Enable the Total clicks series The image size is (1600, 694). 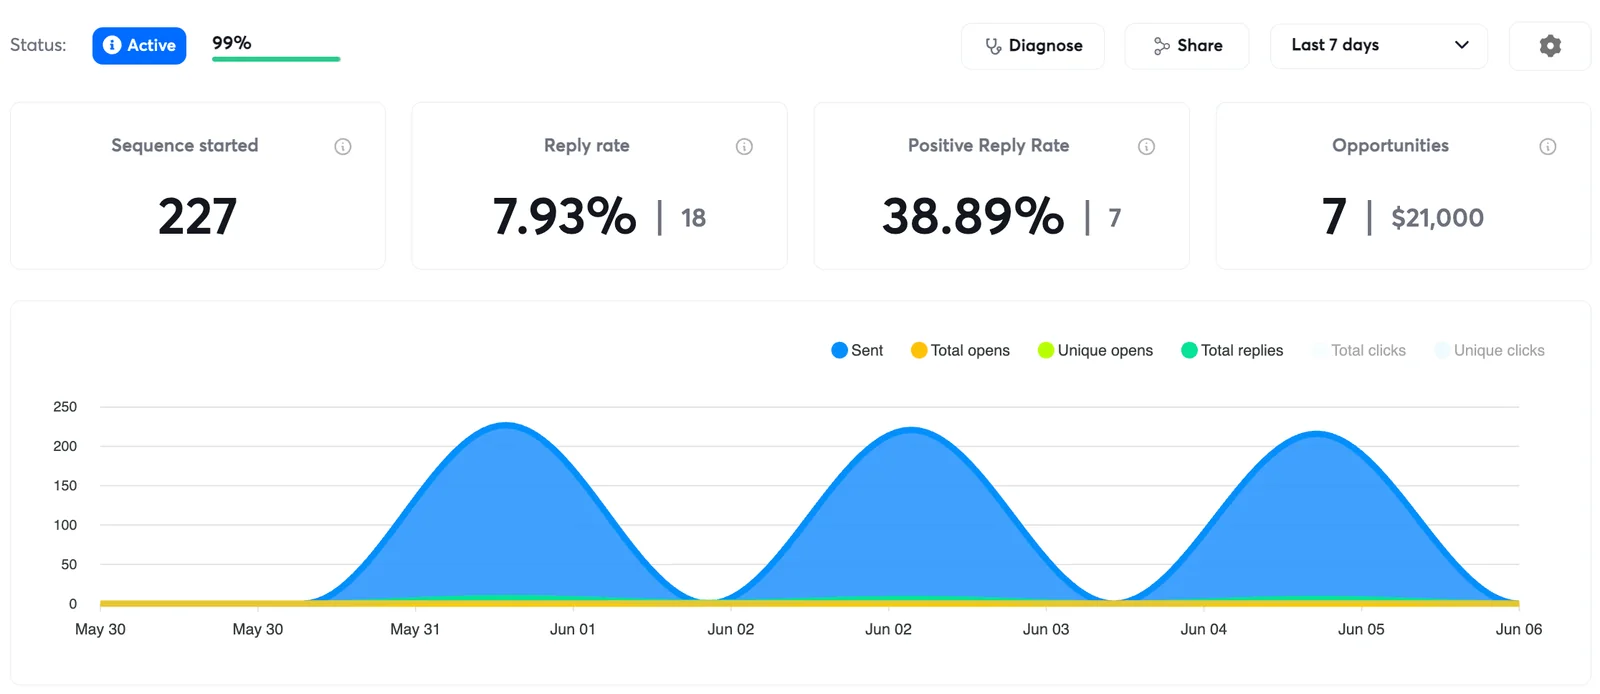(x=1359, y=350)
